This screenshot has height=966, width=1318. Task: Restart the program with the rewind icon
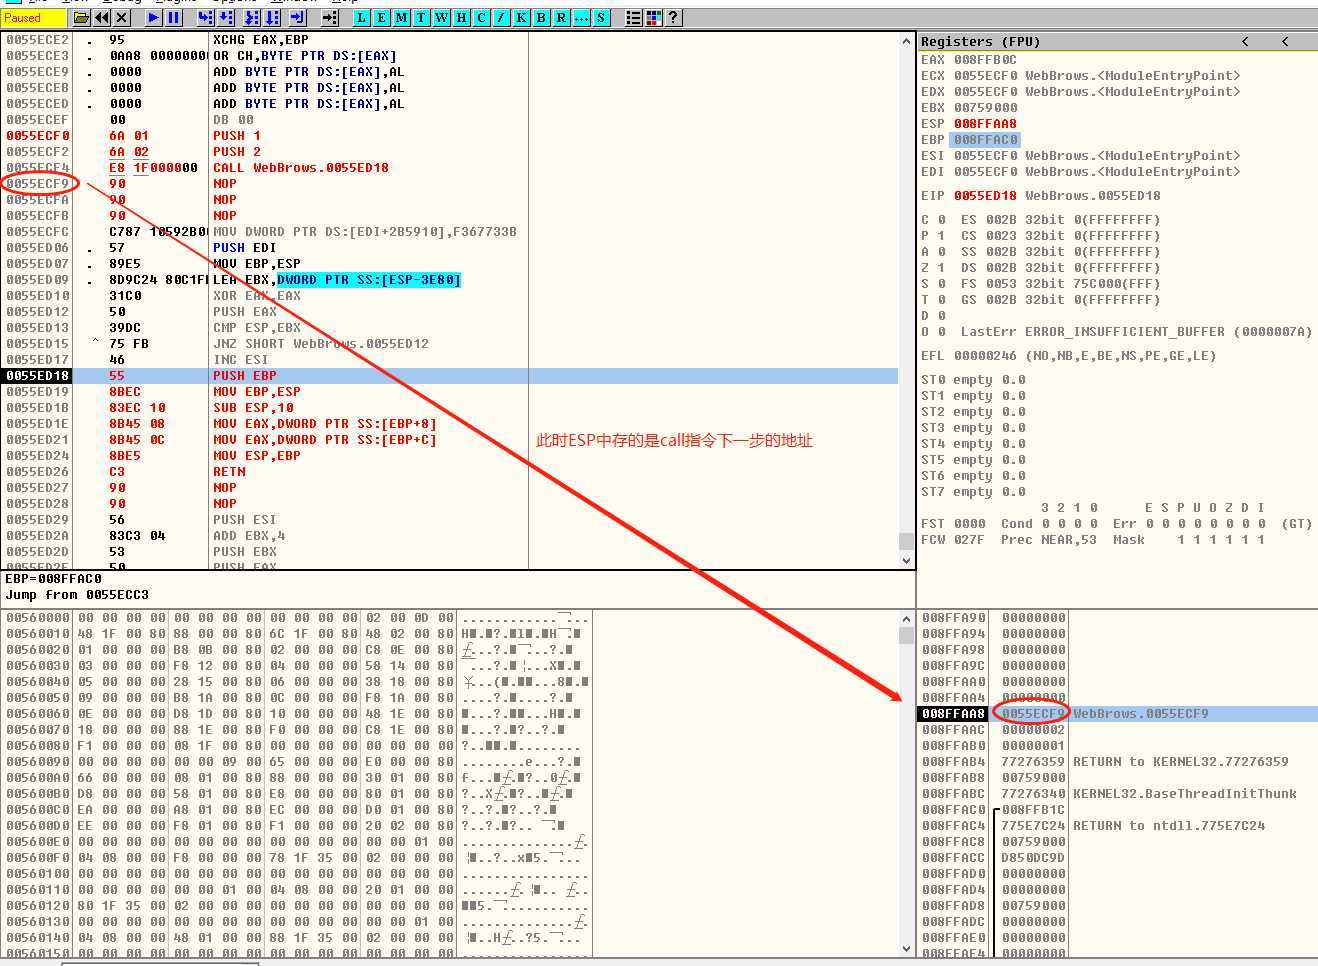102,17
